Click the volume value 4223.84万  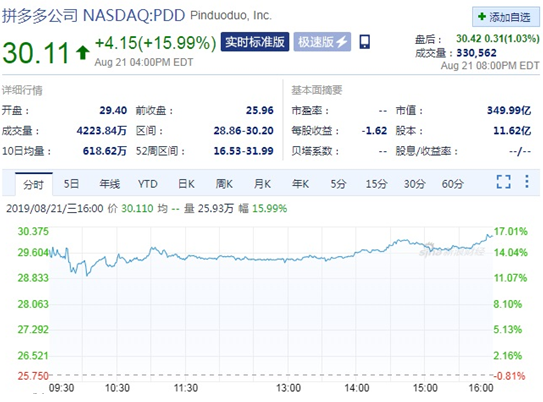click(x=102, y=131)
